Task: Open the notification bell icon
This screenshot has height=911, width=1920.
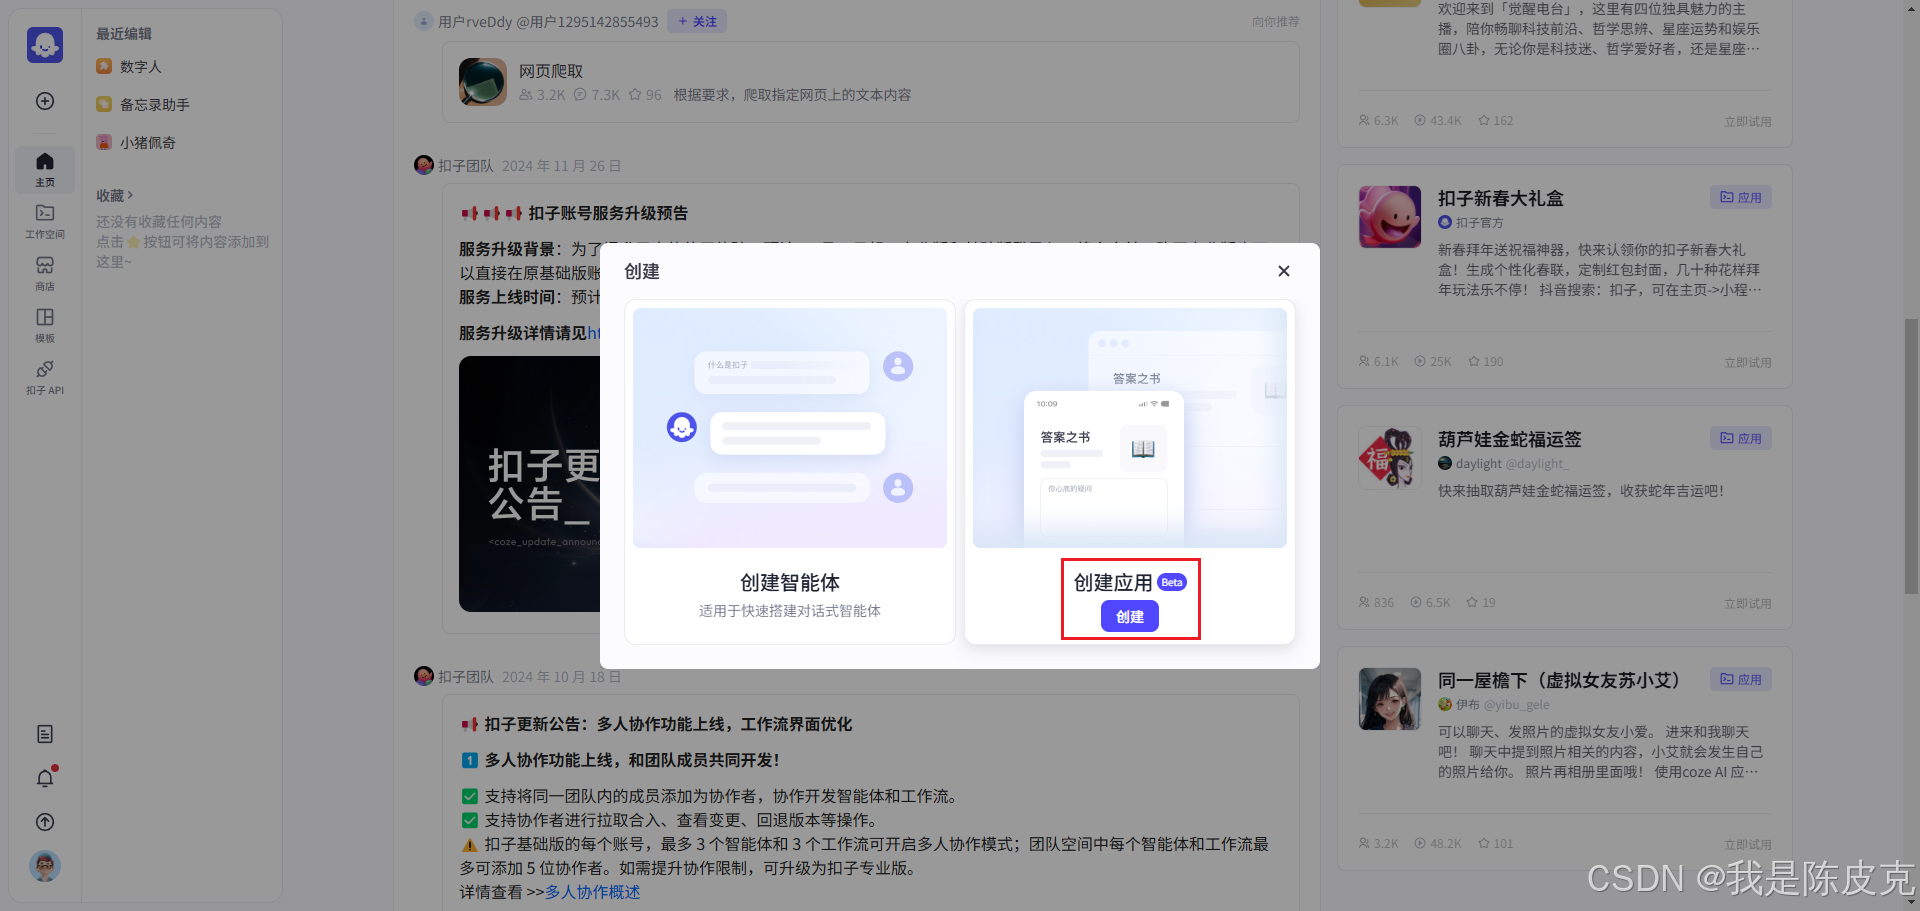Action: coord(45,778)
